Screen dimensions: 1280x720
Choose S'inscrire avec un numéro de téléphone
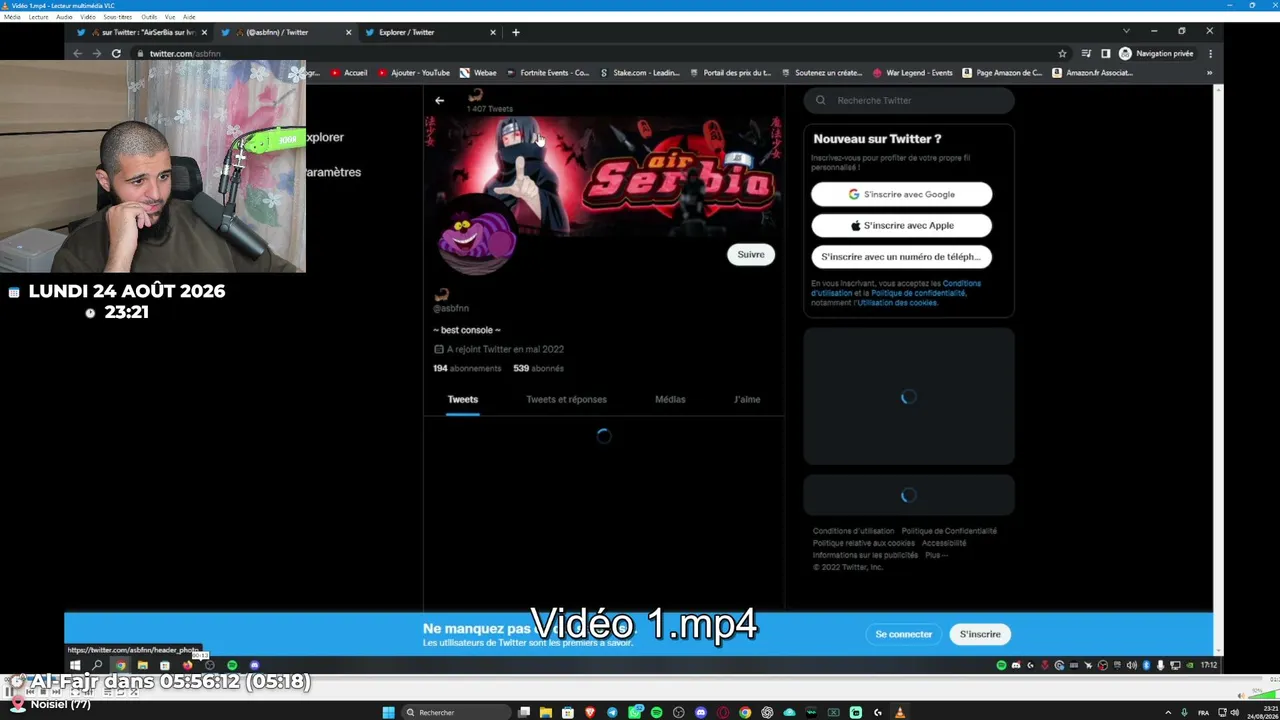point(901,256)
